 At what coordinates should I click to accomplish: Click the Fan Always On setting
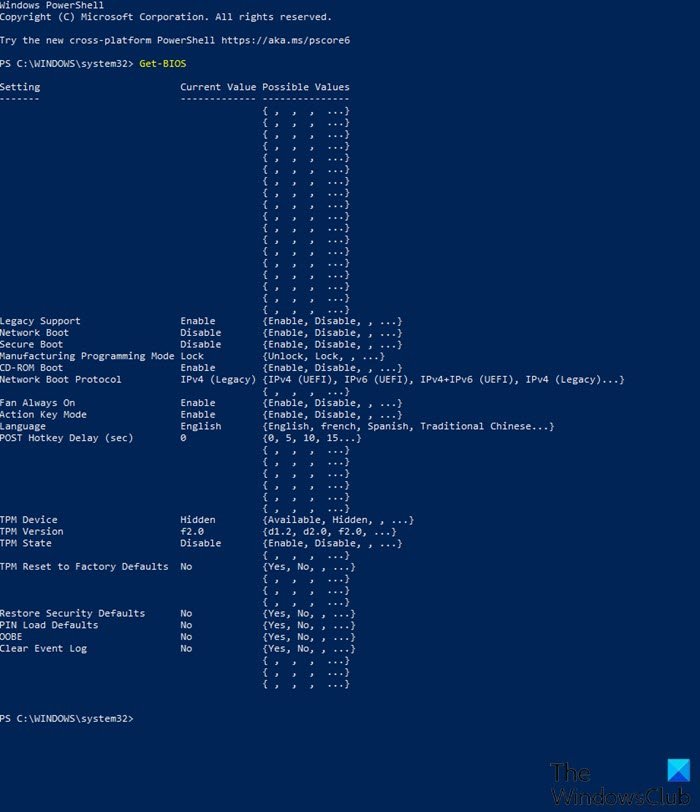pos(38,403)
